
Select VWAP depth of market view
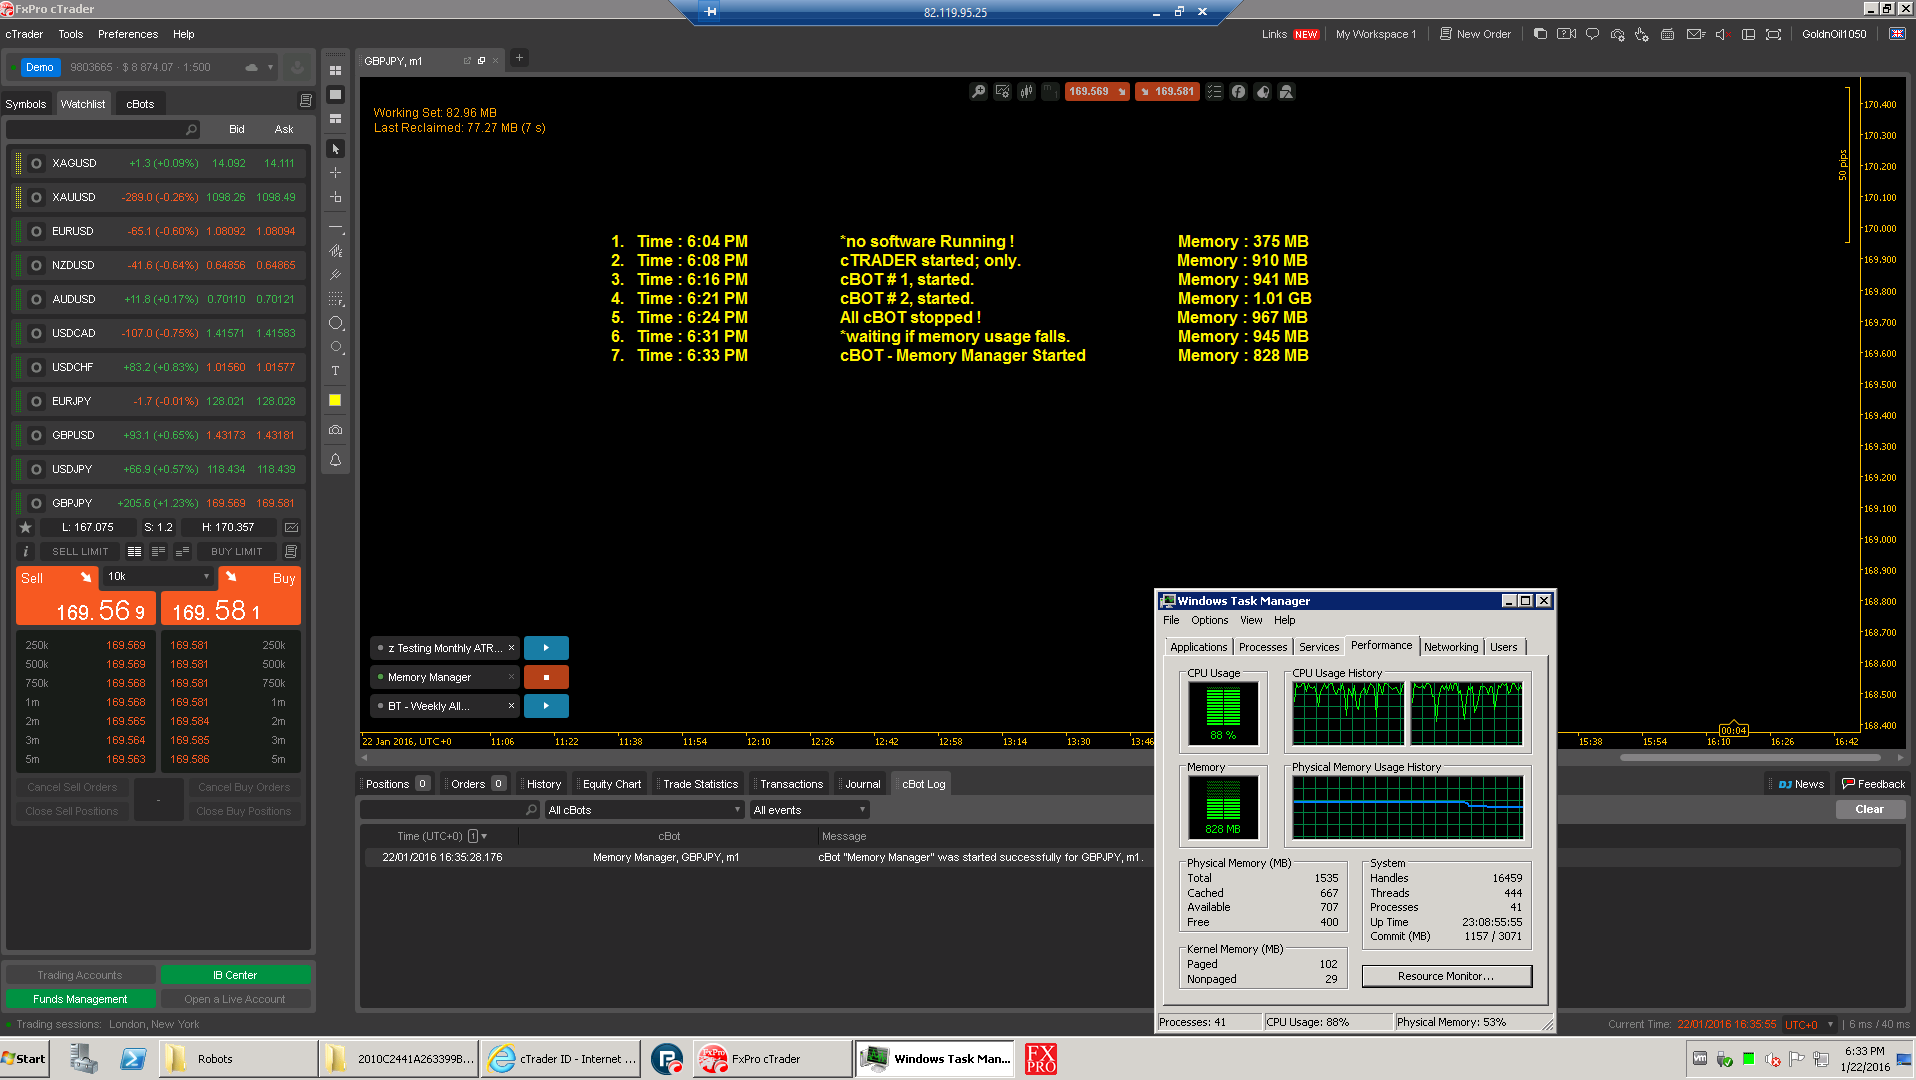pyautogui.click(x=182, y=552)
